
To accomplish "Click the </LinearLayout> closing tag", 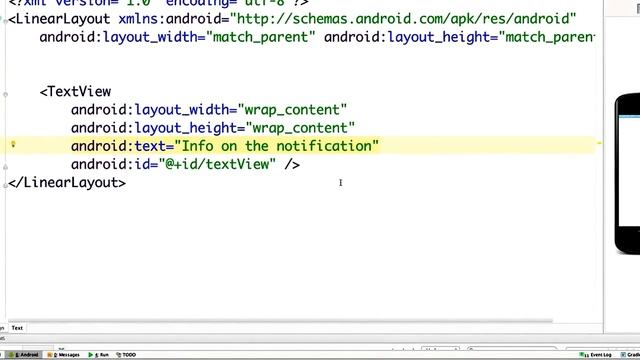I will pos(67,182).
